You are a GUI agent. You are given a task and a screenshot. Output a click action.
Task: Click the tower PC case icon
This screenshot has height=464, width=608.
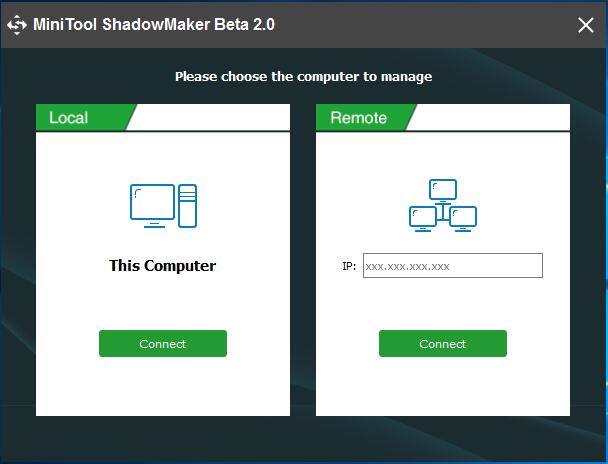188,206
